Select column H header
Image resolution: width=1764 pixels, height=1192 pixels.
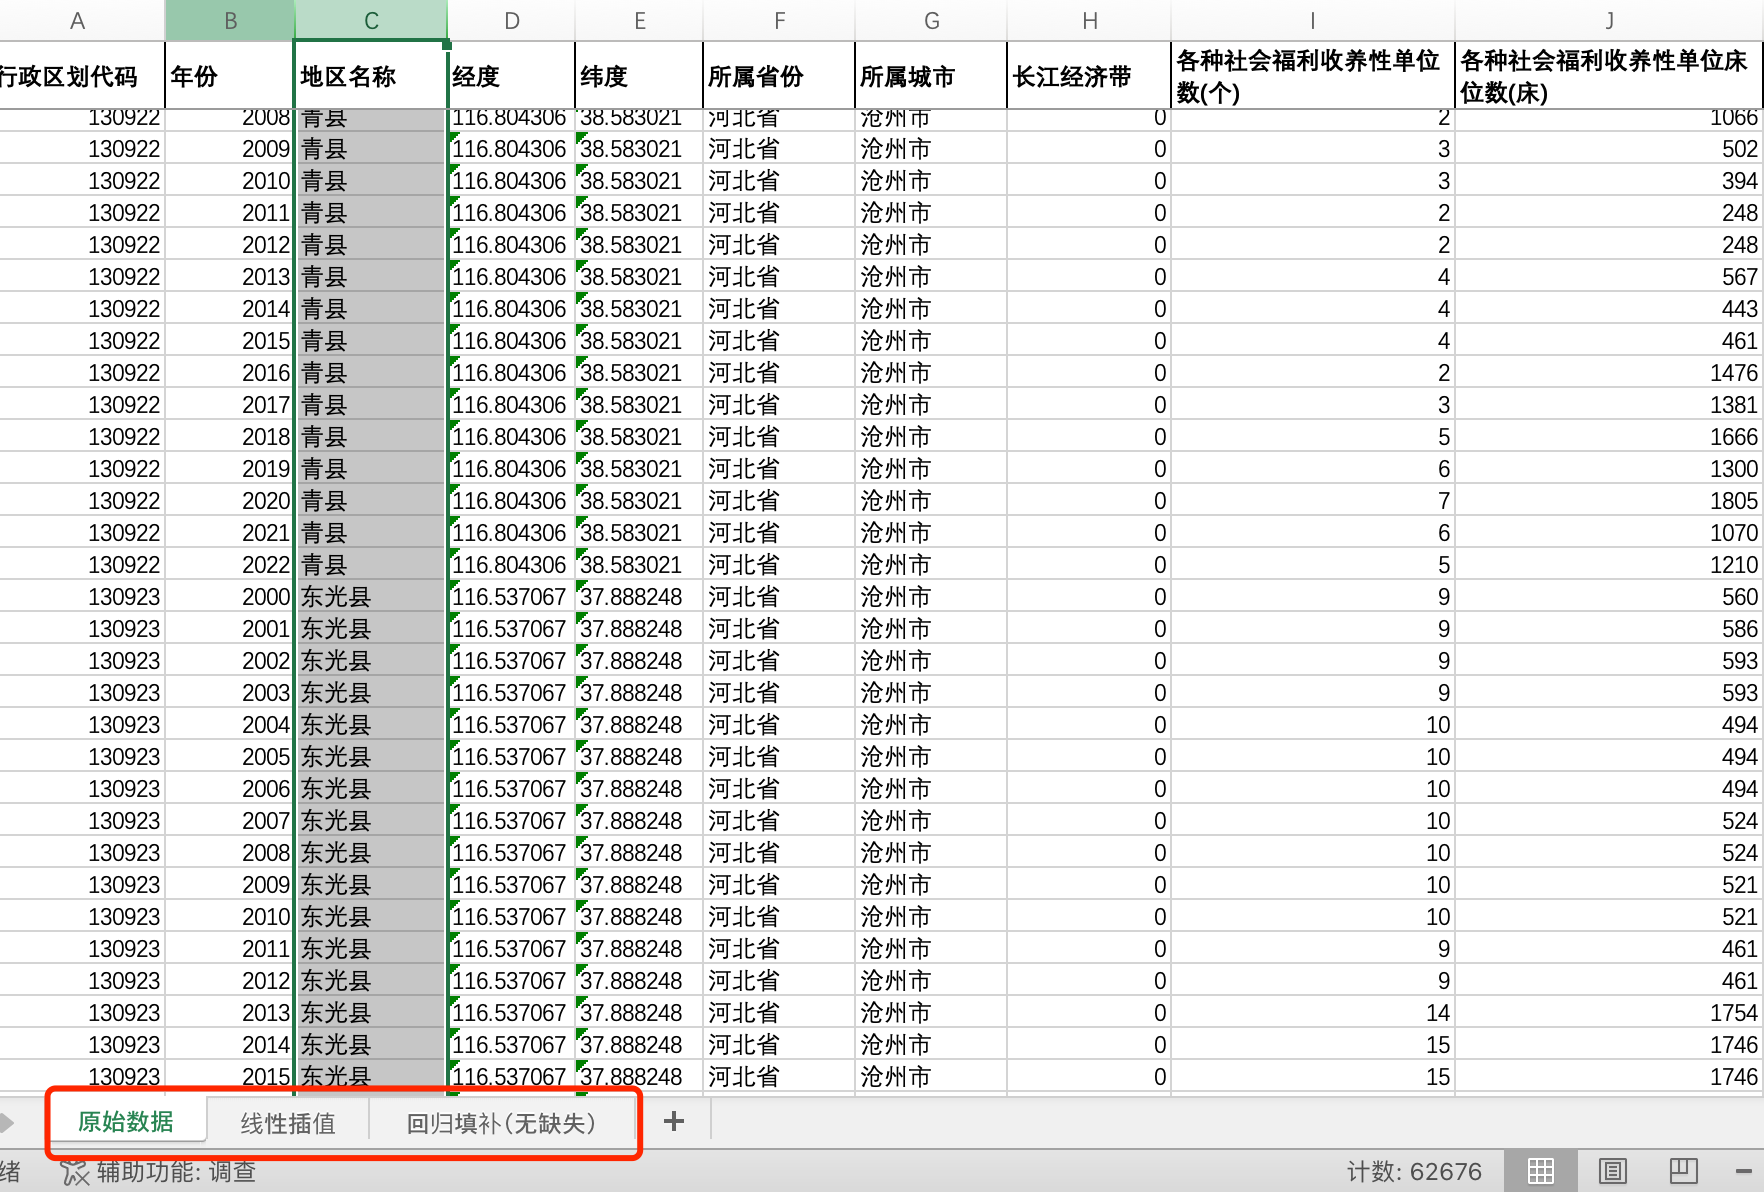coord(1089,21)
